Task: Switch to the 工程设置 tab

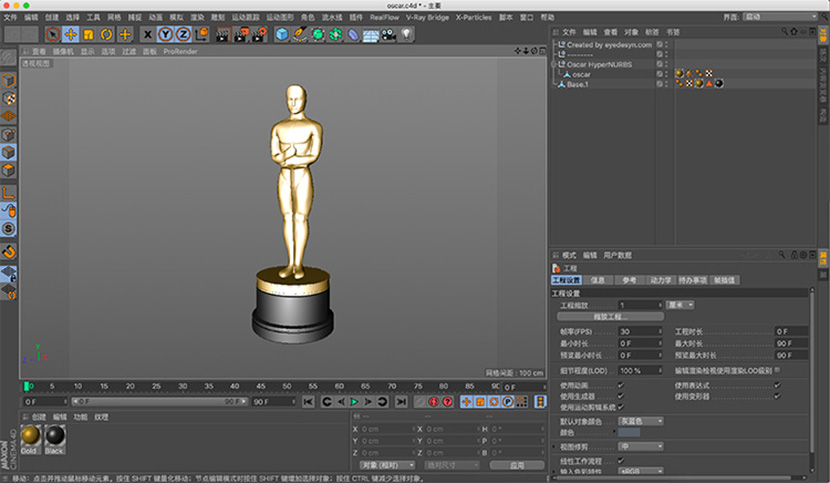Action: click(x=566, y=280)
